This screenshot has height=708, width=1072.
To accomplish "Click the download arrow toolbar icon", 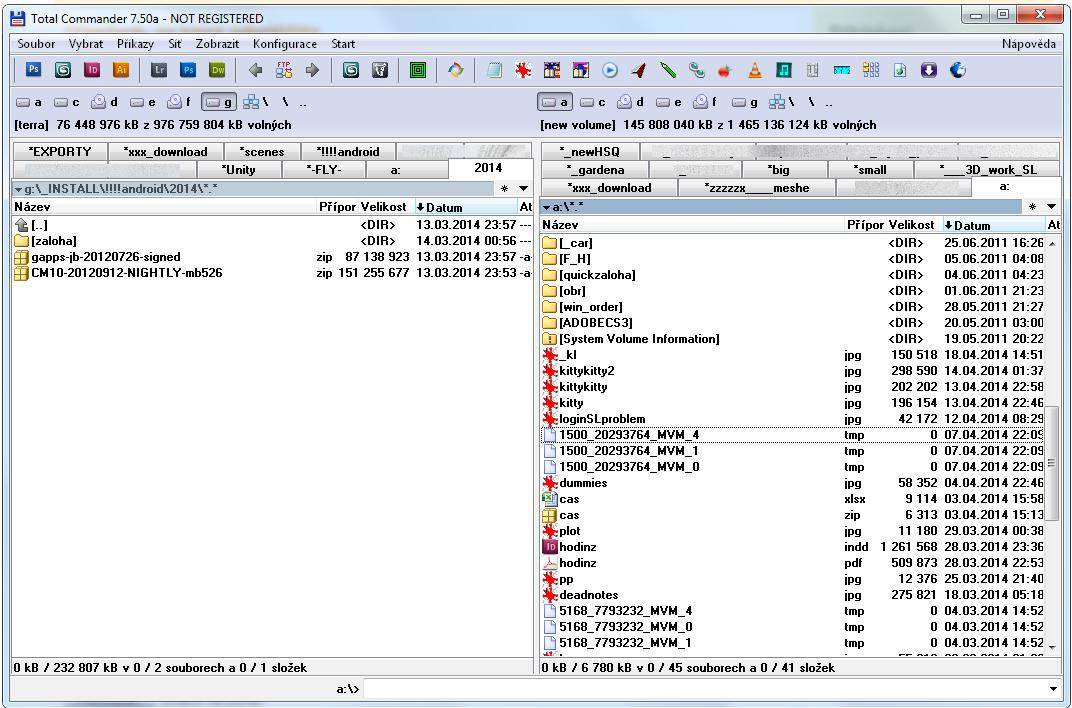I will [928, 70].
